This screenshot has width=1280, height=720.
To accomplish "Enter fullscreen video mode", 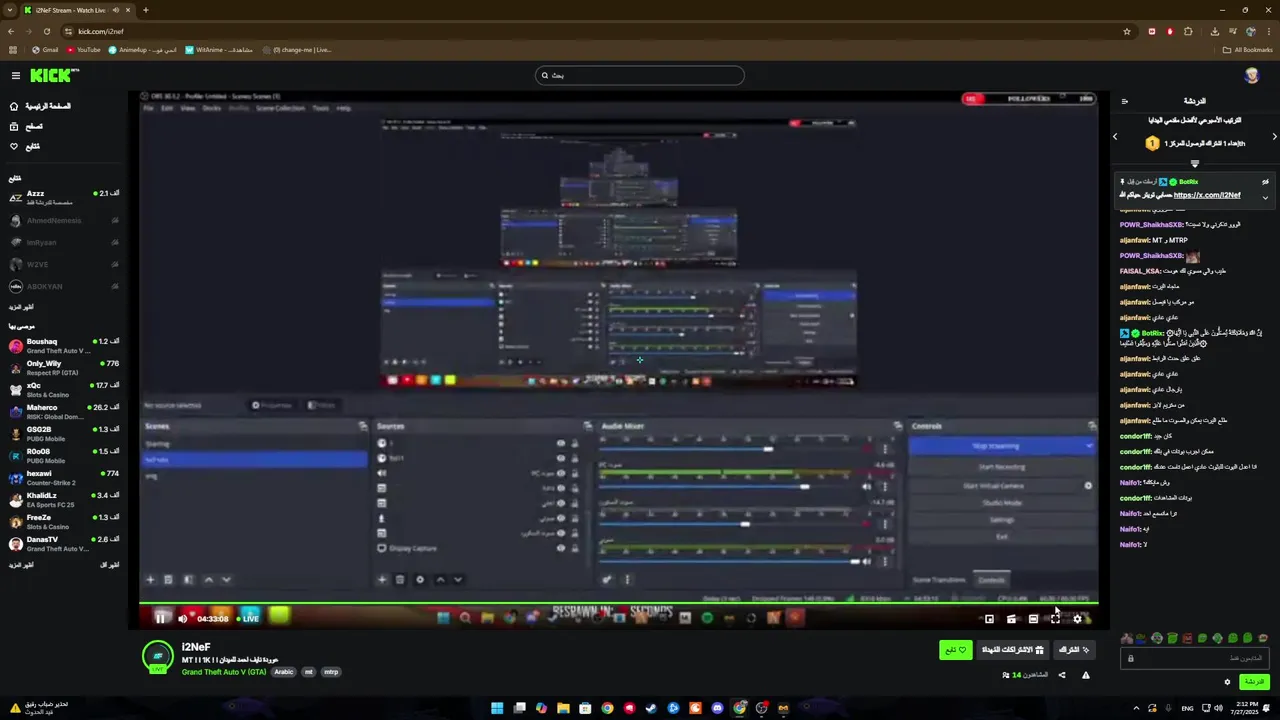I will pos(1055,619).
